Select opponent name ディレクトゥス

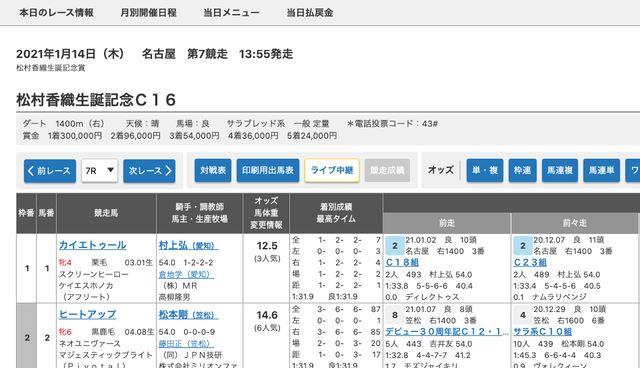[x=432, y=297]
